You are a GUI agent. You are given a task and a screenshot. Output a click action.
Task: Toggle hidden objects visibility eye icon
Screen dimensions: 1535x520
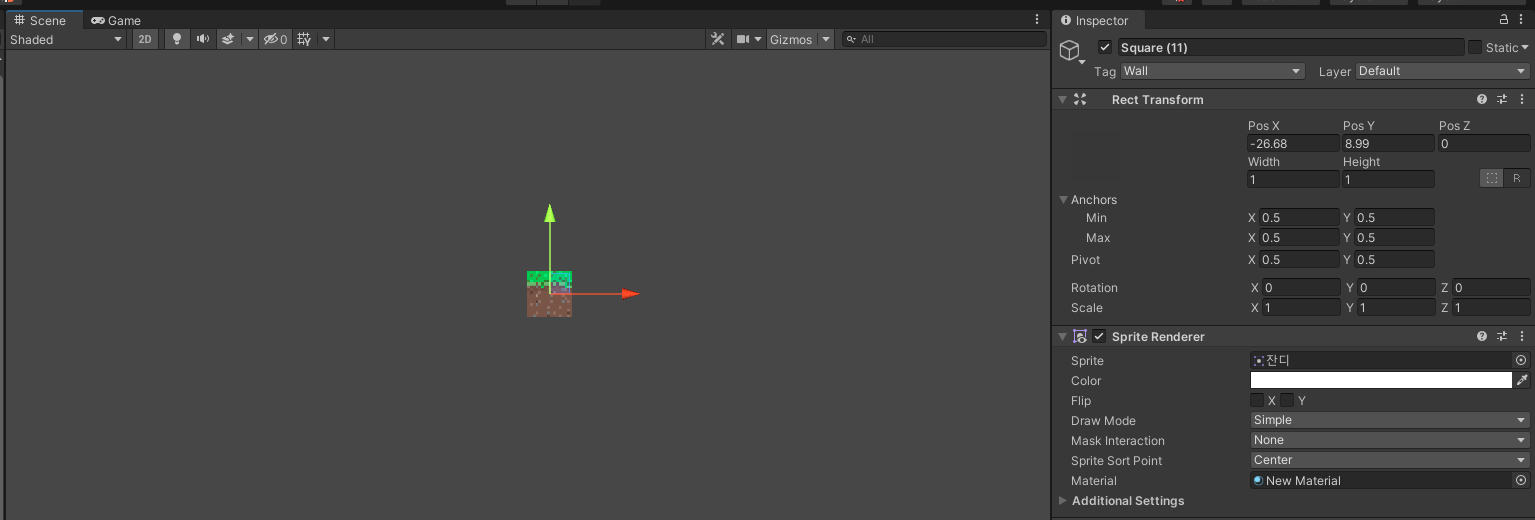[x=275, y=39]
